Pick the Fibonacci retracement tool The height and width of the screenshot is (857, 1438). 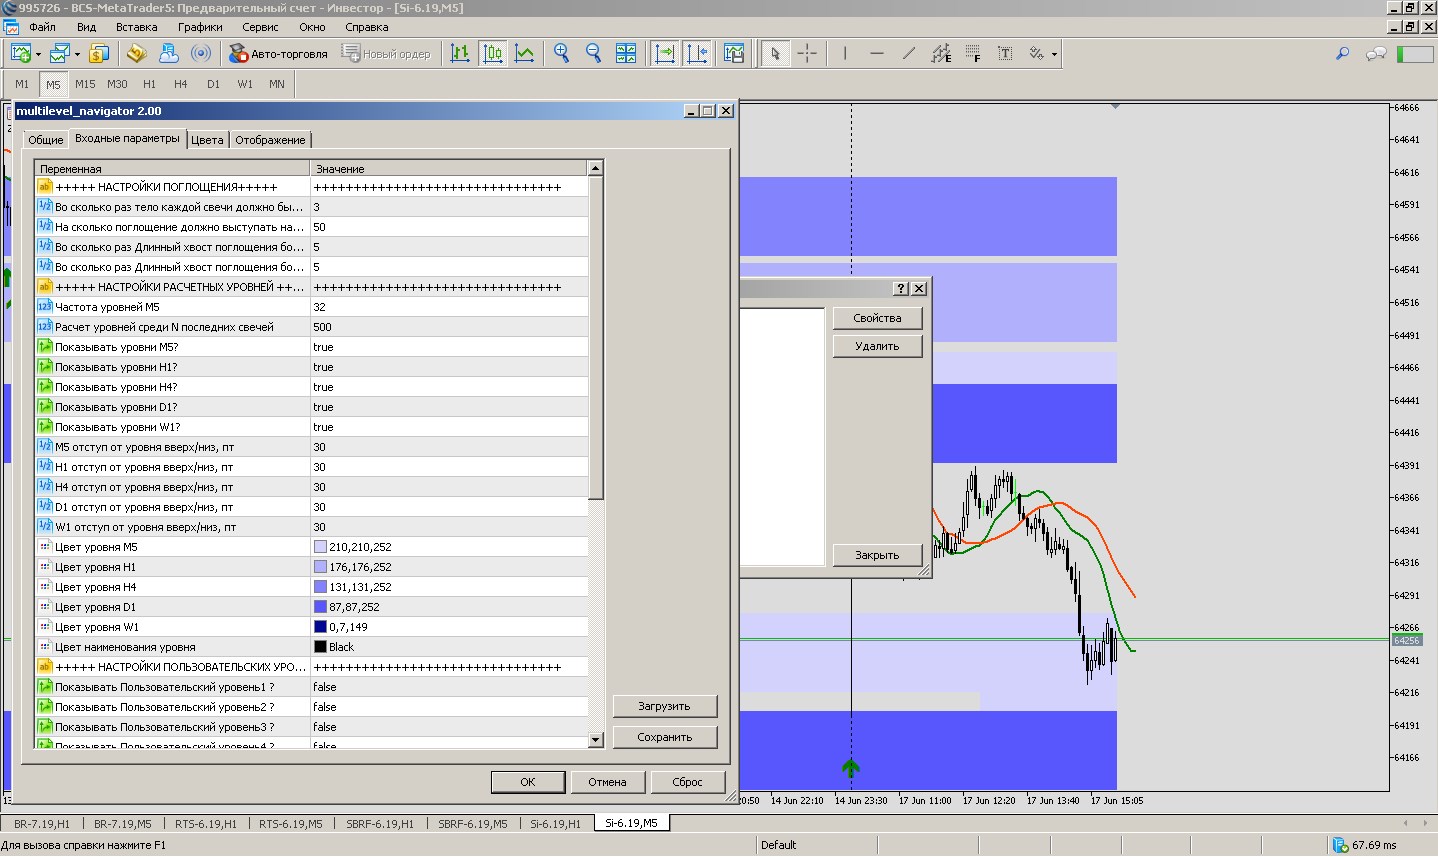973,54
